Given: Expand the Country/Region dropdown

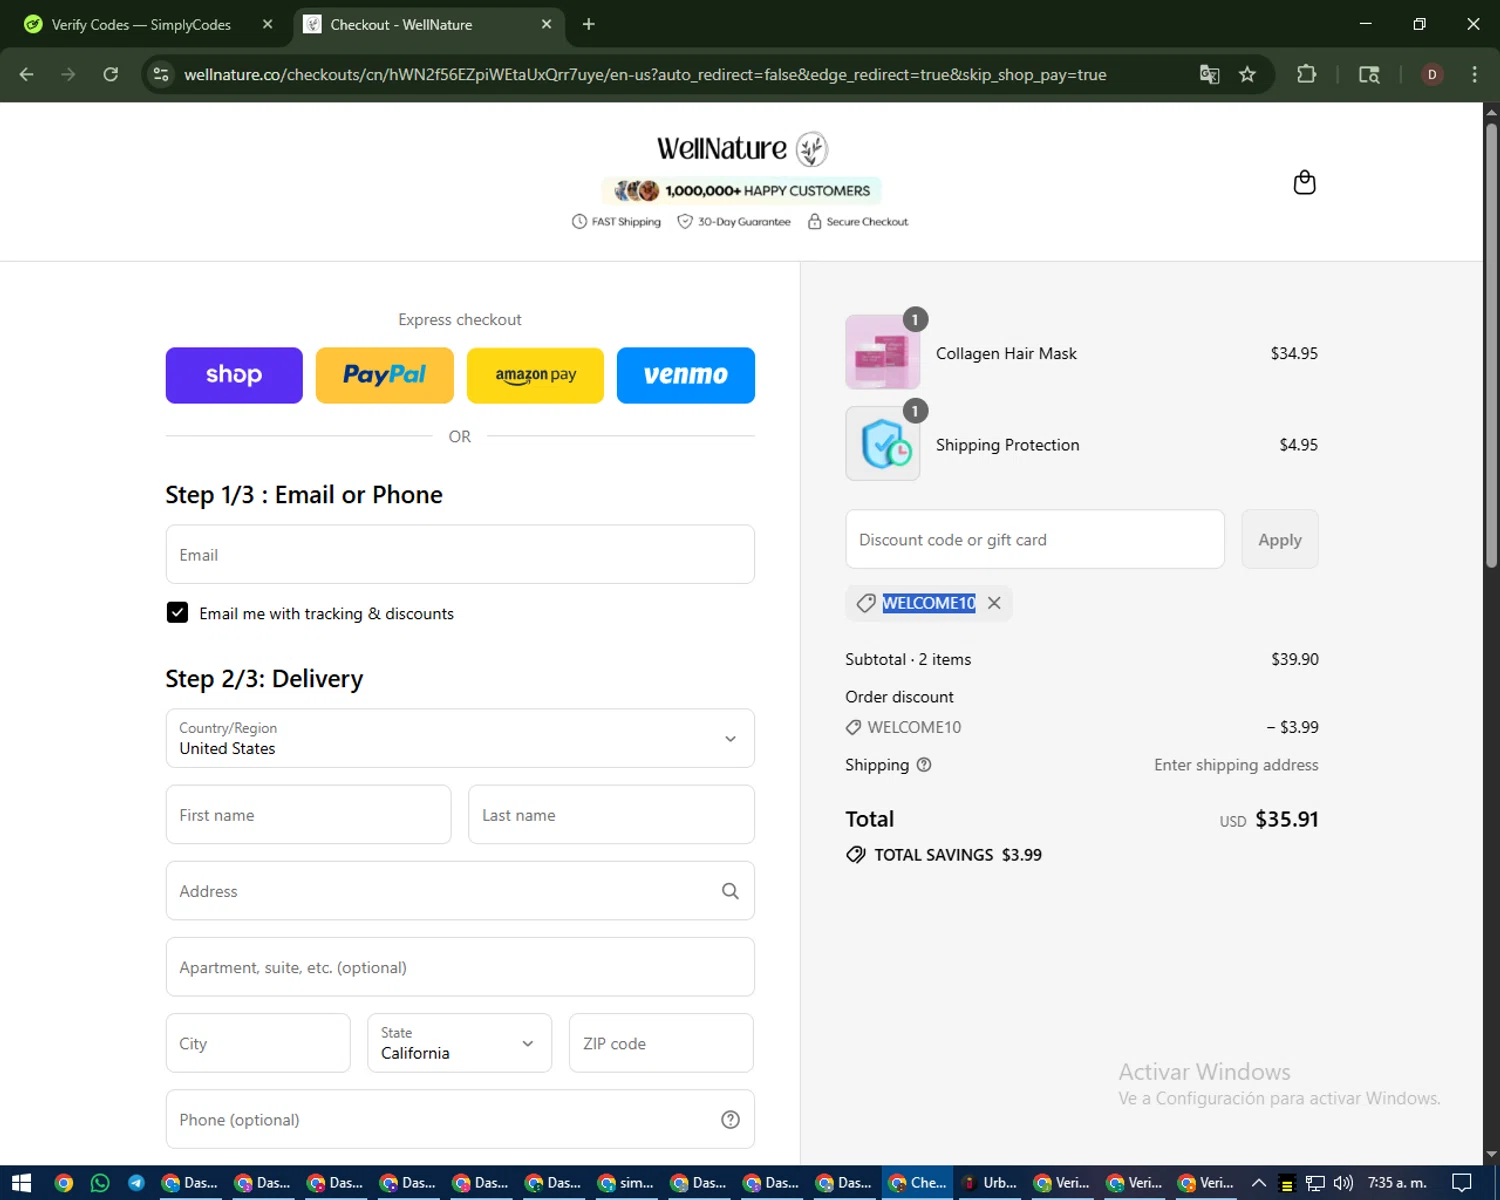Looking at the screenshot, I should pyautogui.click(x=460, y=738).
